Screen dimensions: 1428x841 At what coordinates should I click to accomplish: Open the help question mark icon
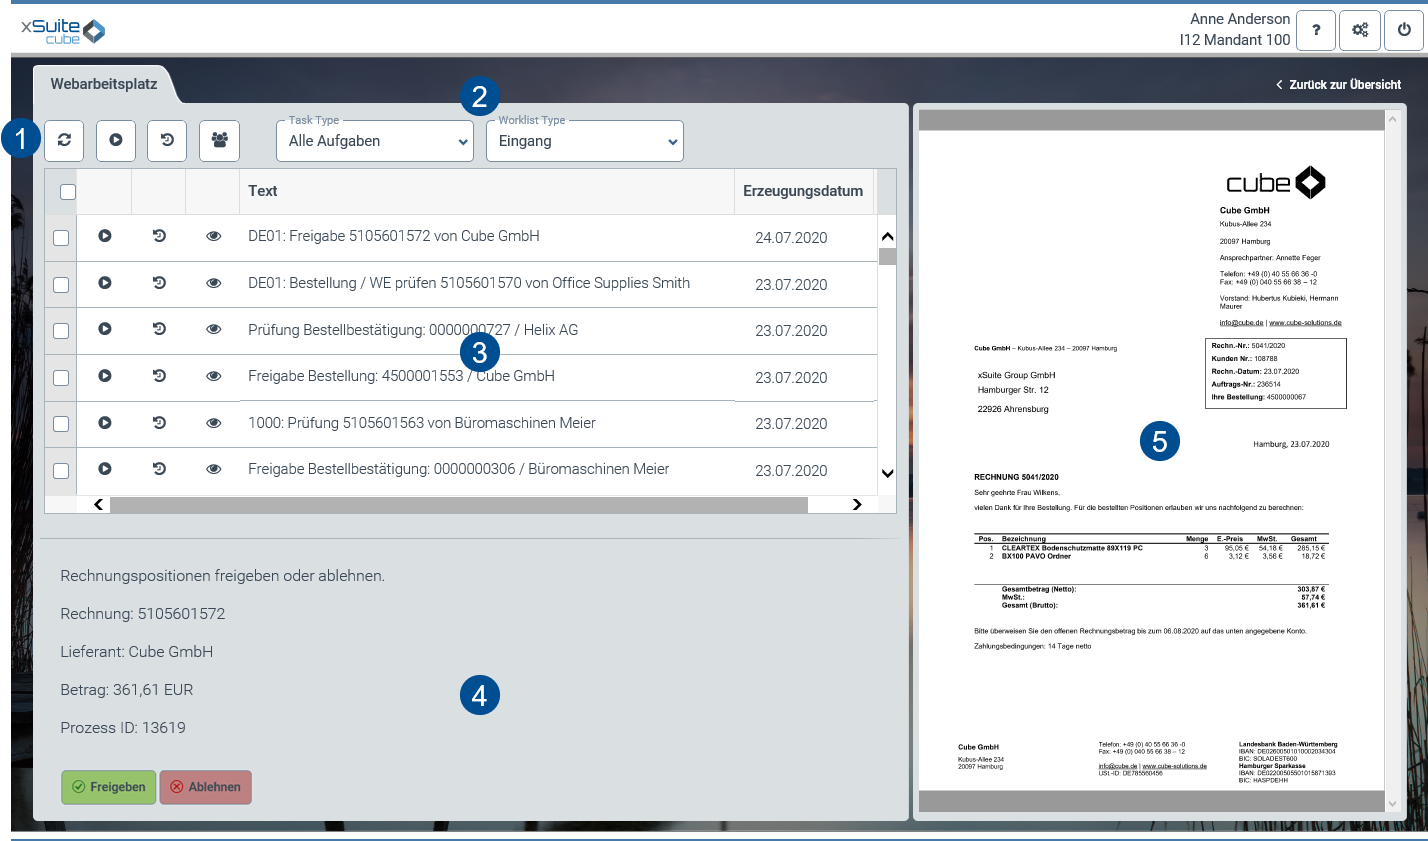click(x=1316, y=30)
